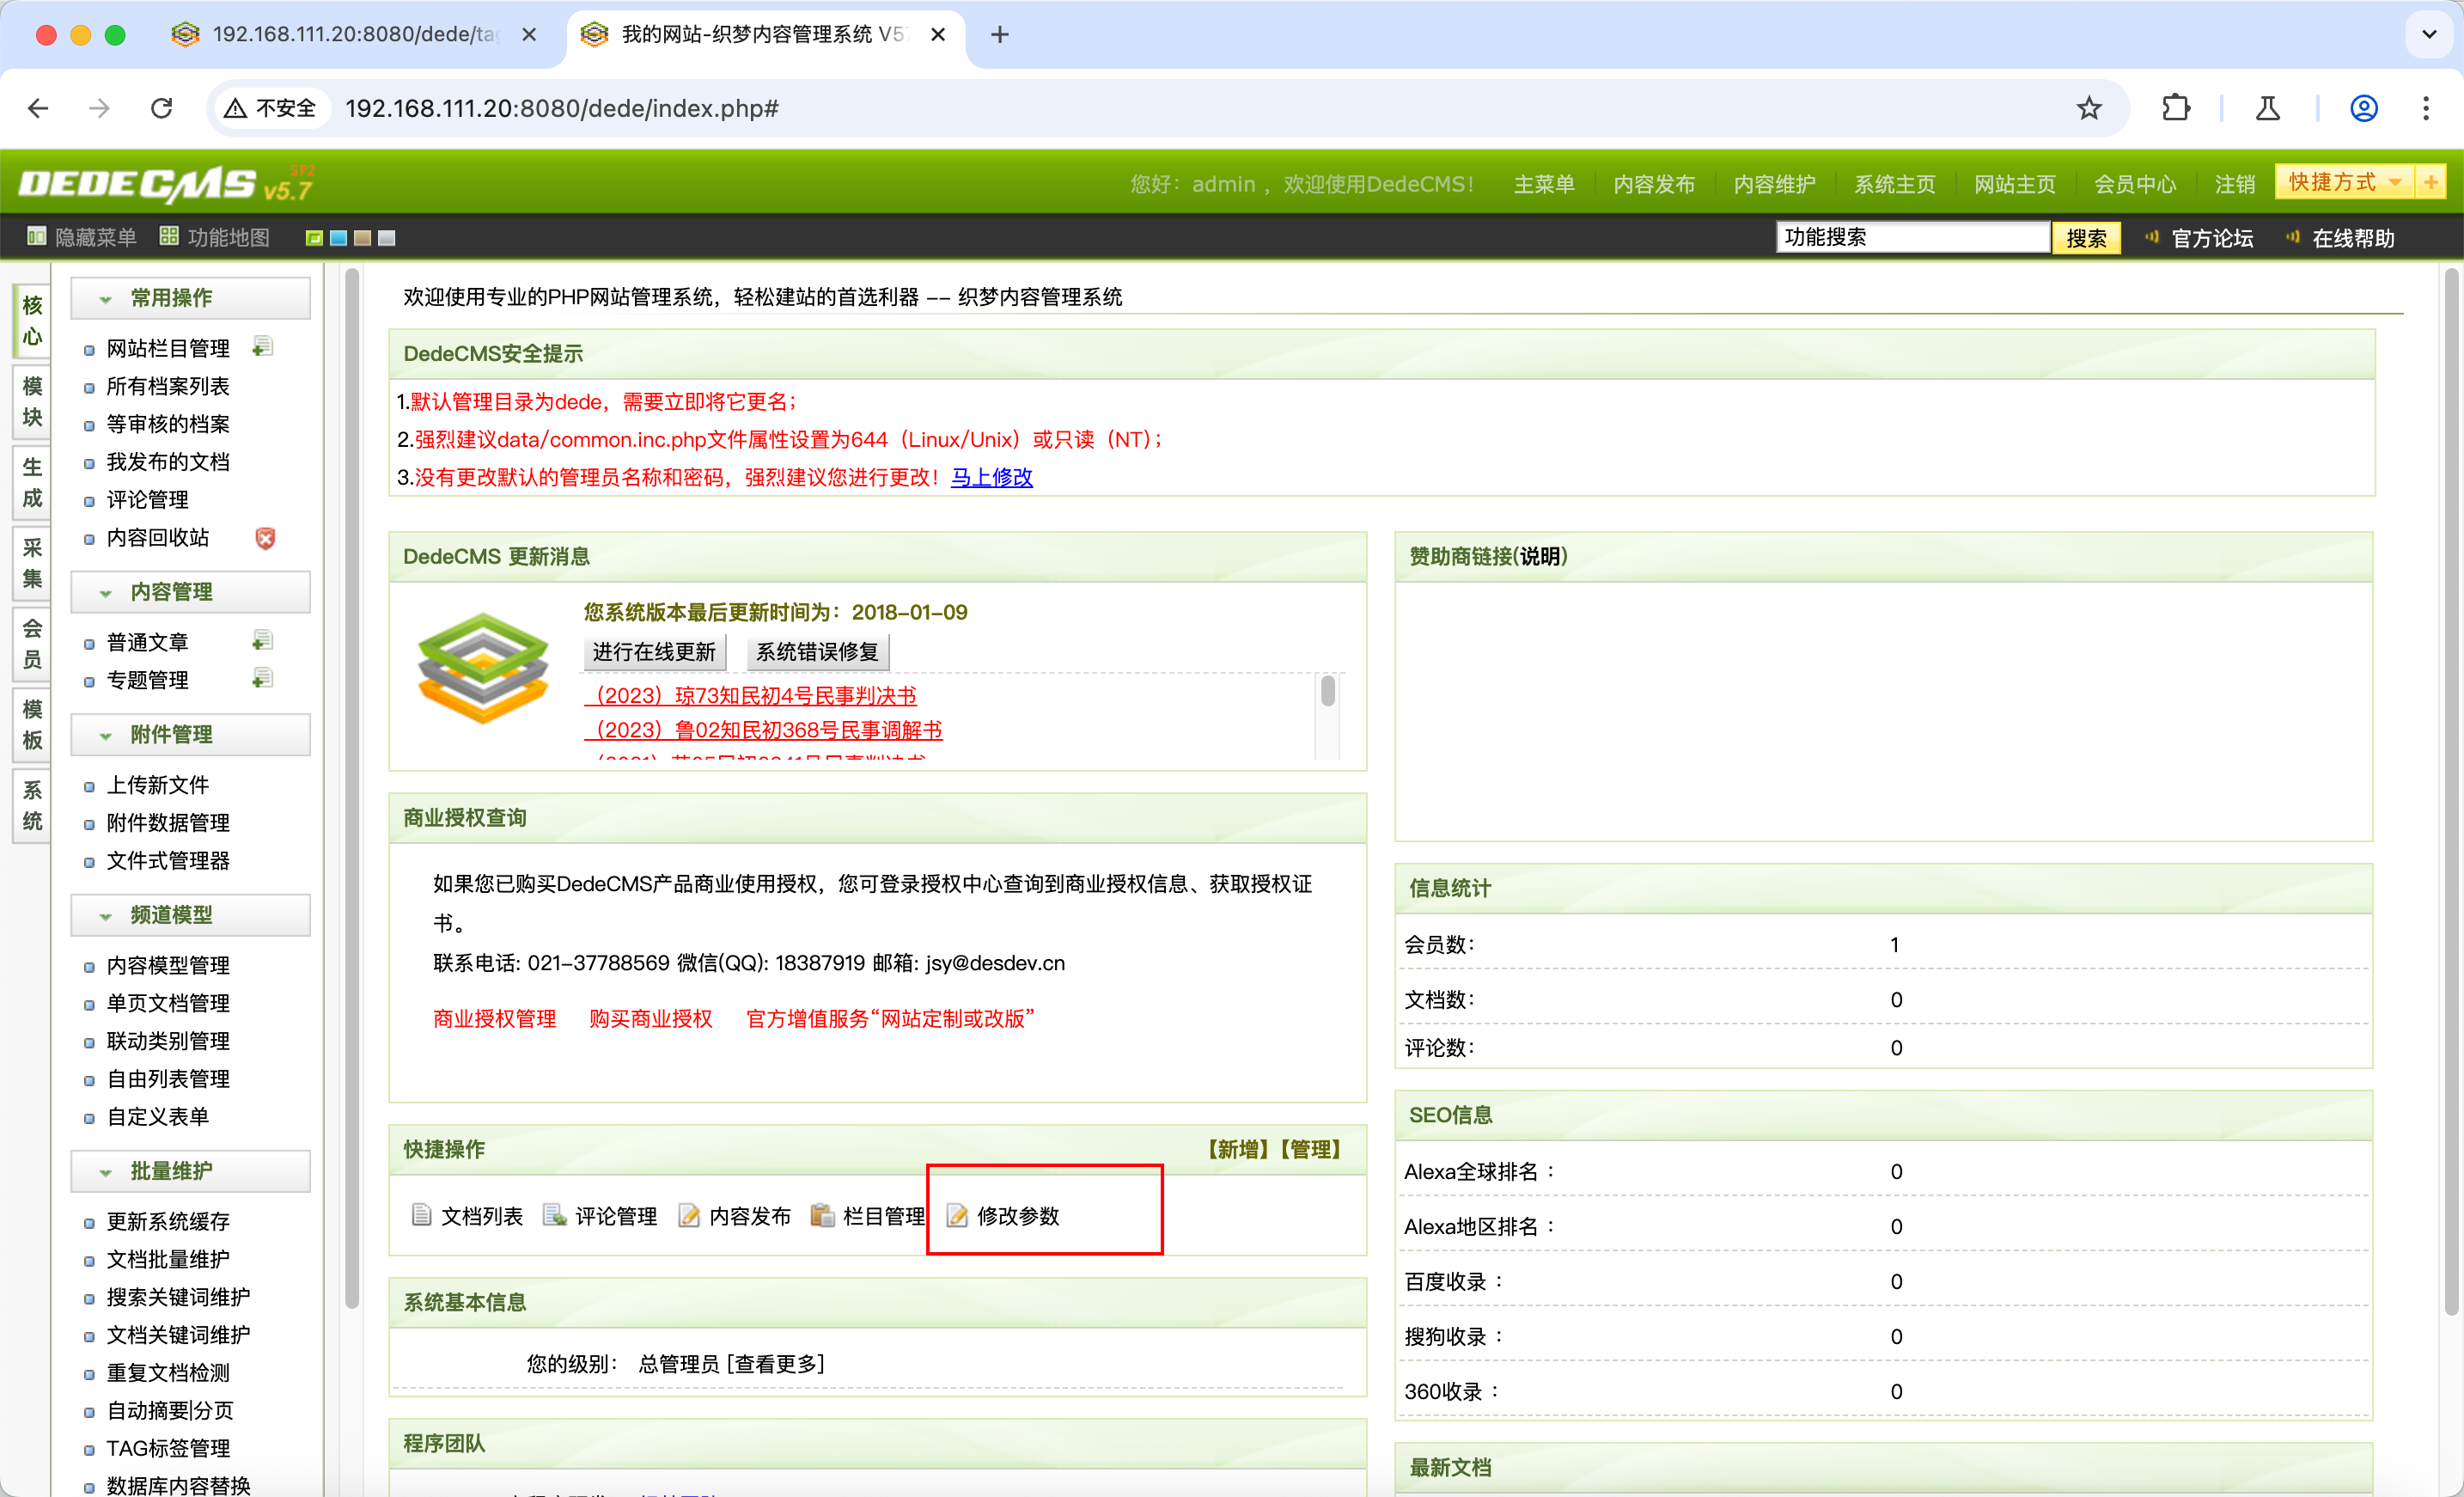Open 修改参数 quick action
The image size is (2464, 1497).
pyautogui.click(x=1017, y=1215)
